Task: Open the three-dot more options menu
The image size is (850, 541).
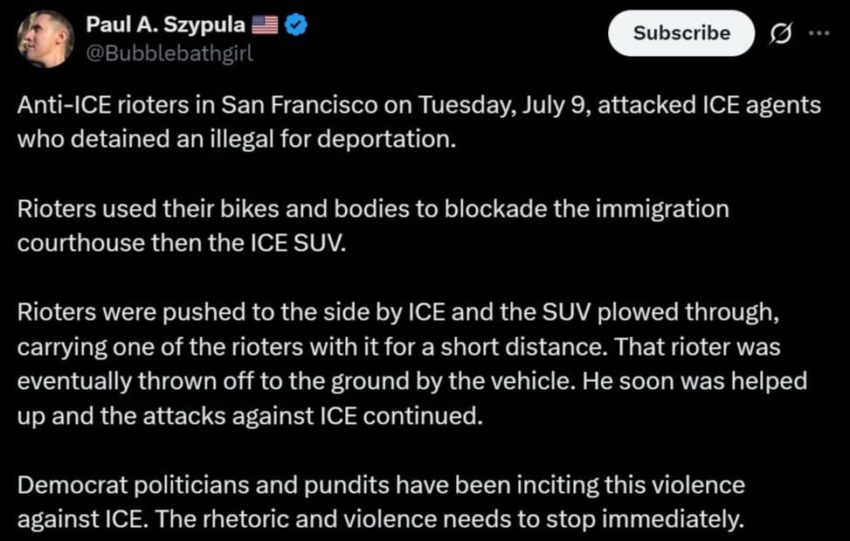Action: [x=819, y=33]
